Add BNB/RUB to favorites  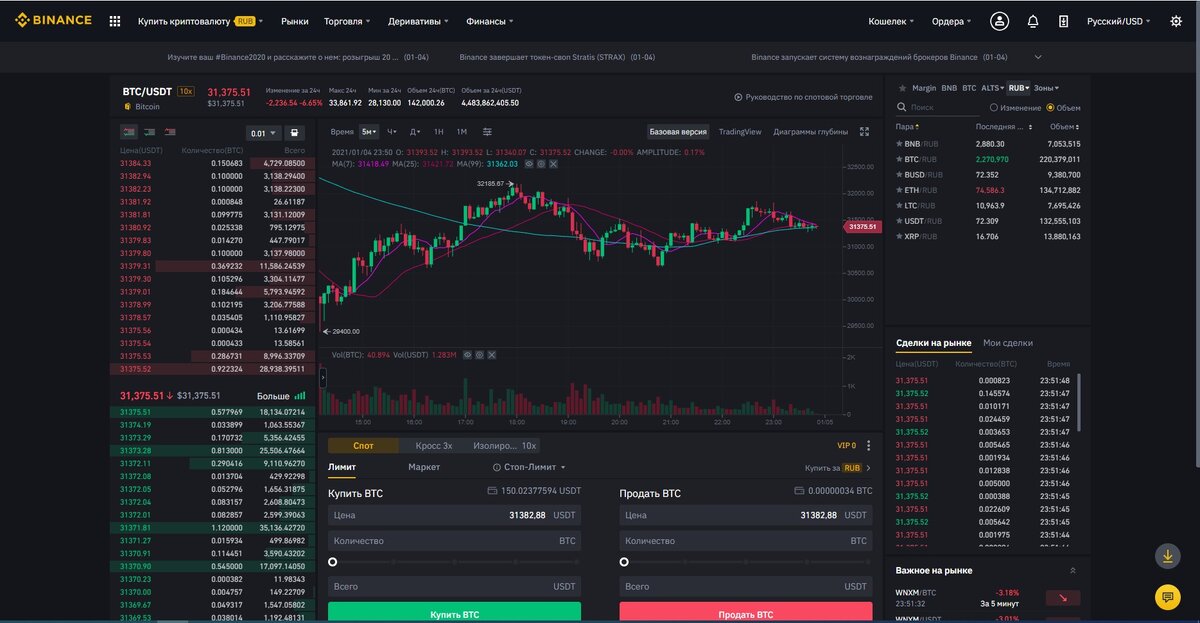pyautogui.click(x=900, y=144)
